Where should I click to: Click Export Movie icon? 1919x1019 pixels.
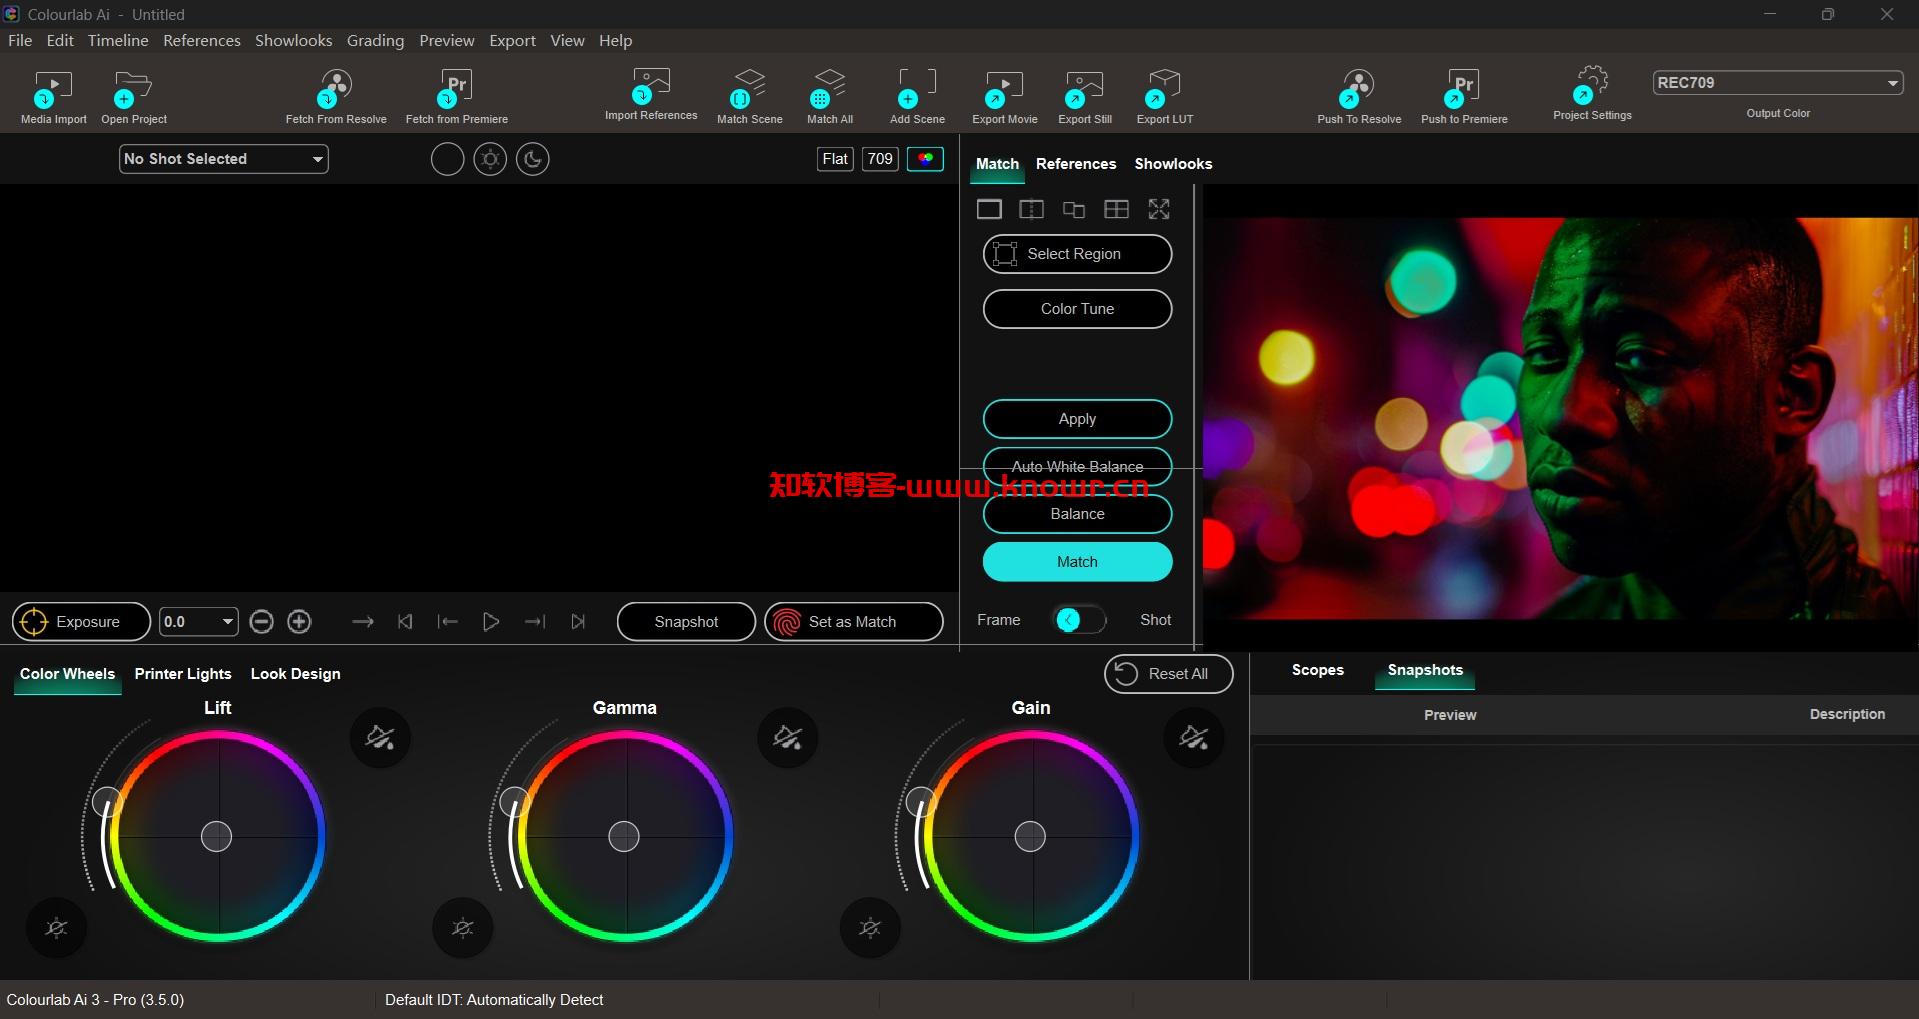(x=1004, y=90)
